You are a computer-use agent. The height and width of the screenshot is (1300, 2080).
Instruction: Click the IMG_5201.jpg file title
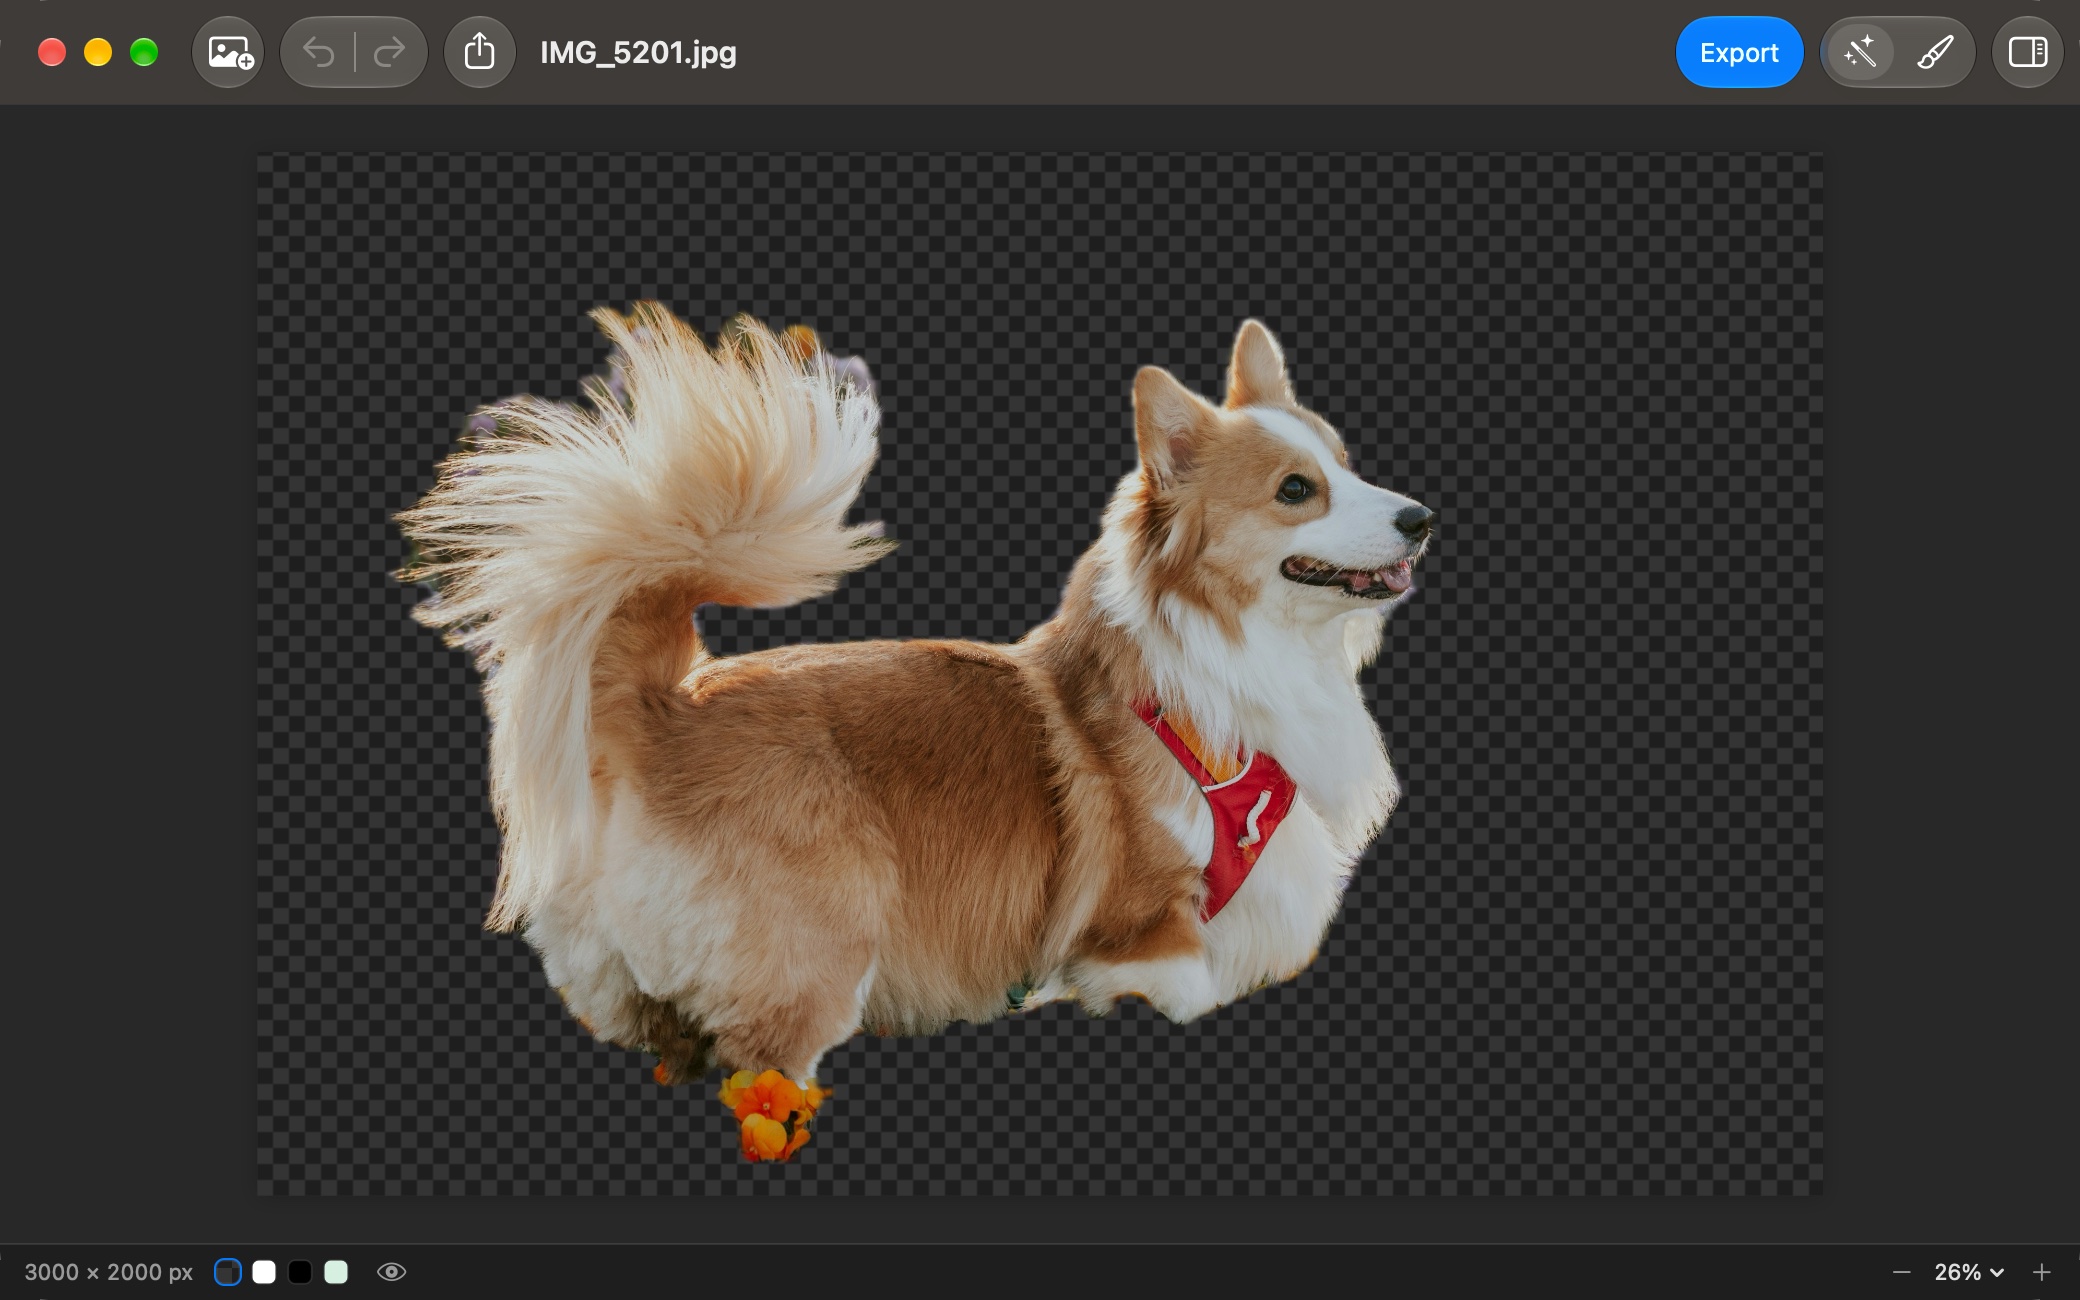638,52
